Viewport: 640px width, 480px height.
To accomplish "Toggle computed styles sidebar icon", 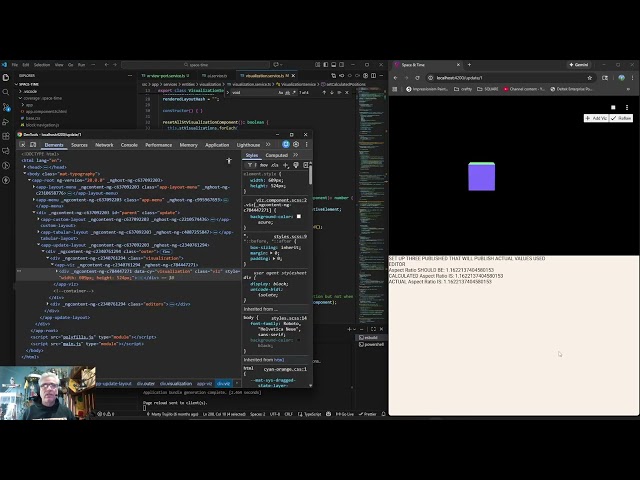I will [305, 165].
